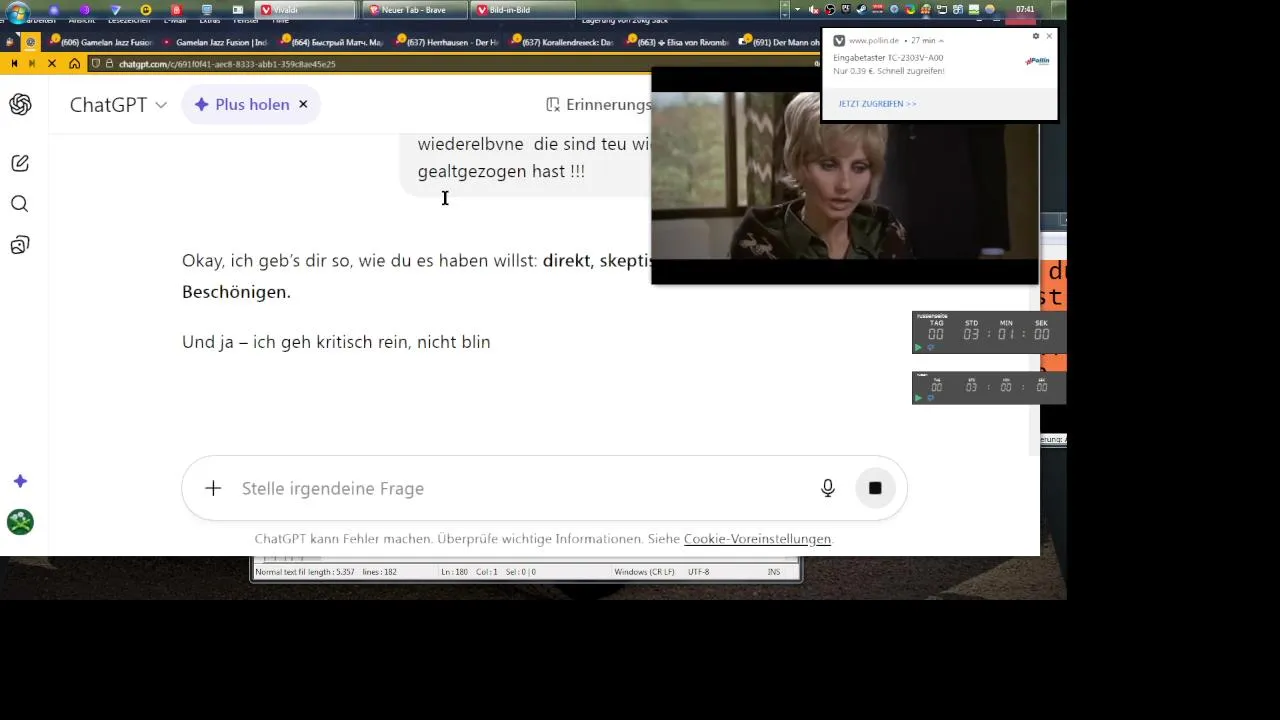
Task: Click the muted volume icon in system tray
Action: 814,10
